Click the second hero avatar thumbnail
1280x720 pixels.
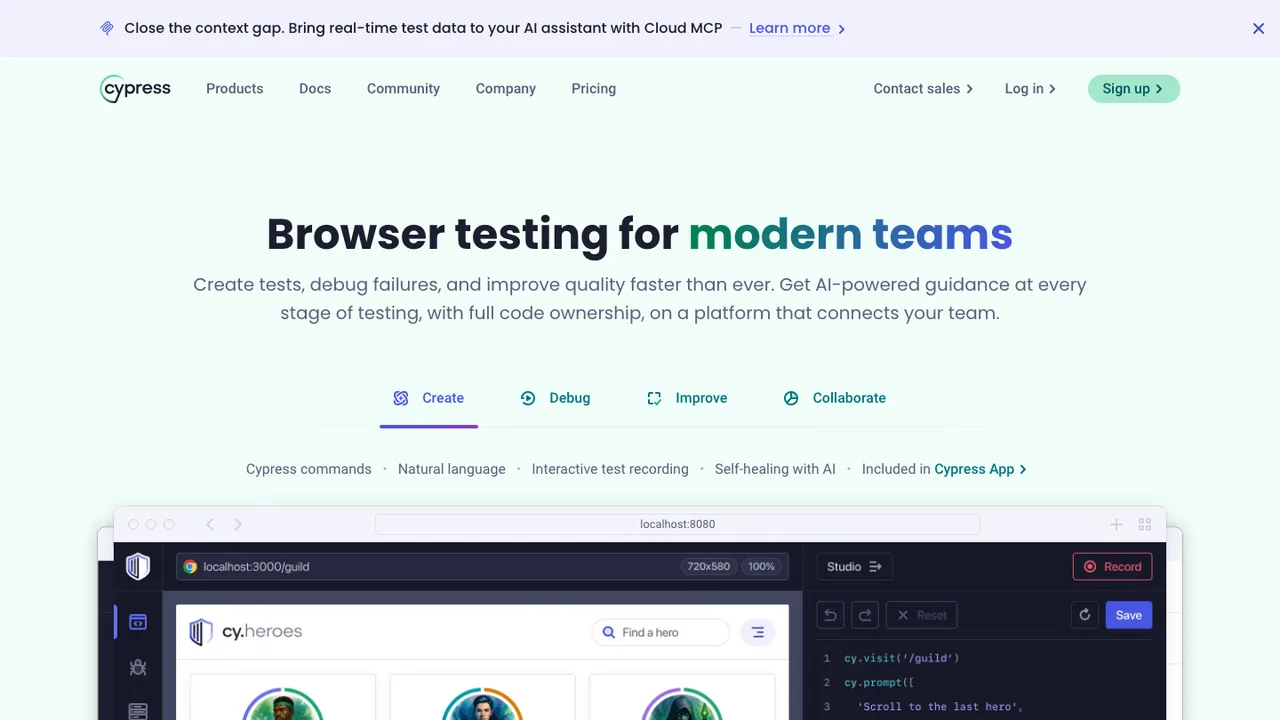[x=483, y=704]
